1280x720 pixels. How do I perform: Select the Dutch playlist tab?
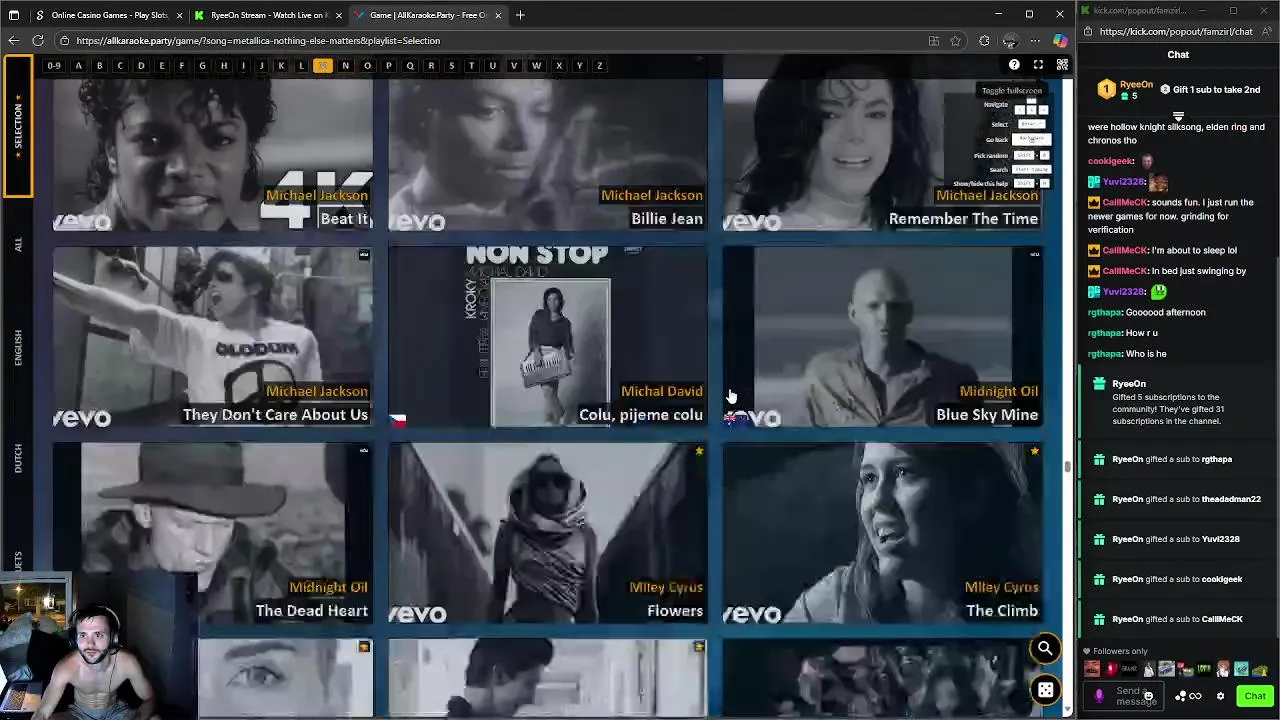pyautogui.click(x=17, y=459)
